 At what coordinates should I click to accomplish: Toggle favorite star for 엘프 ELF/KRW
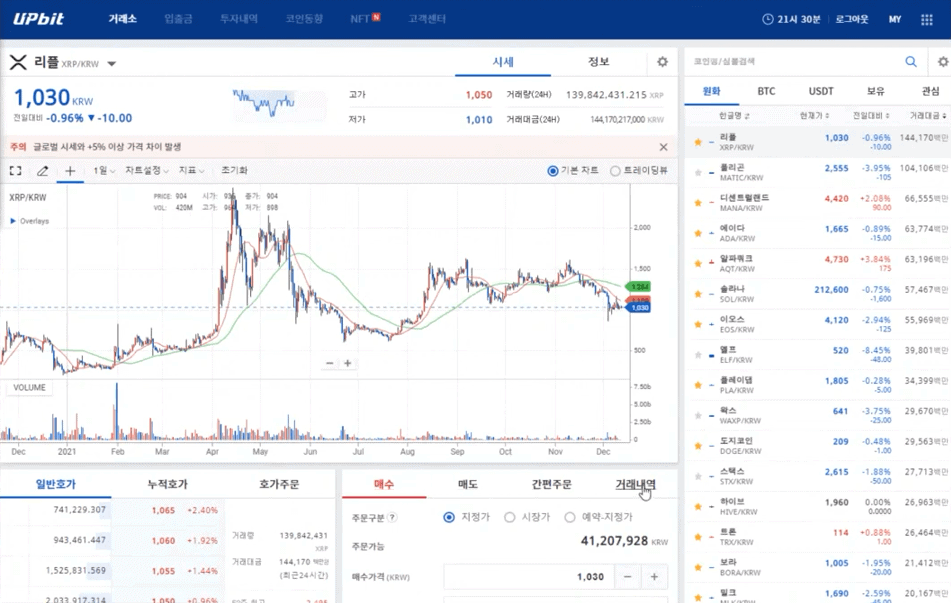click(x=698, y=355)
